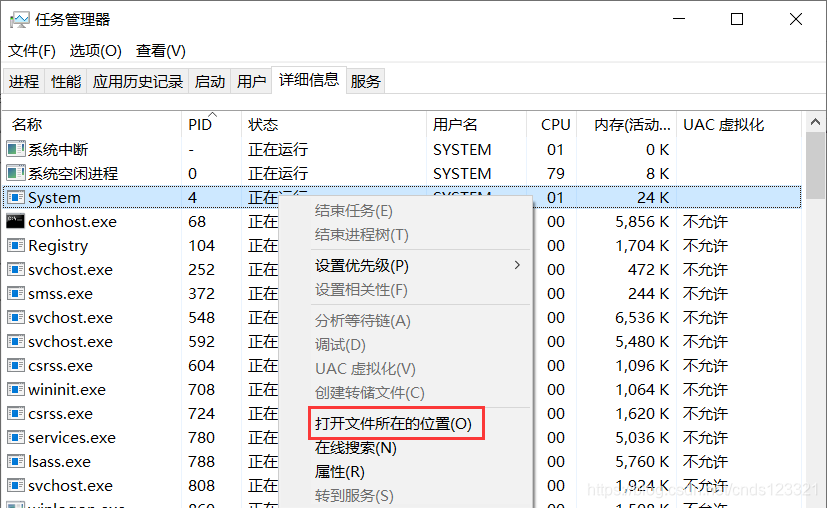Switch to the 性能 tab
The image size is (827, 508).
[66, 81]
